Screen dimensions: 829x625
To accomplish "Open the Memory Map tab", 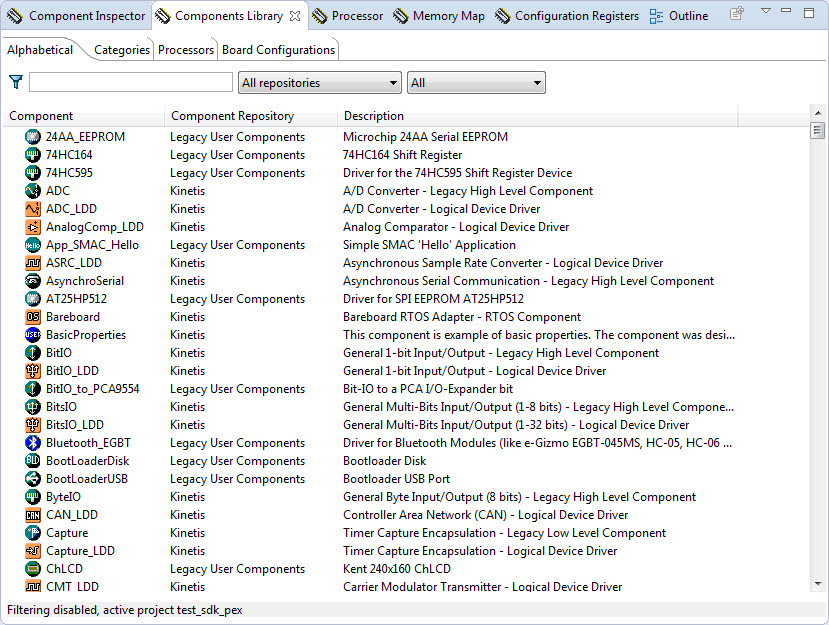I will point(439,16).
